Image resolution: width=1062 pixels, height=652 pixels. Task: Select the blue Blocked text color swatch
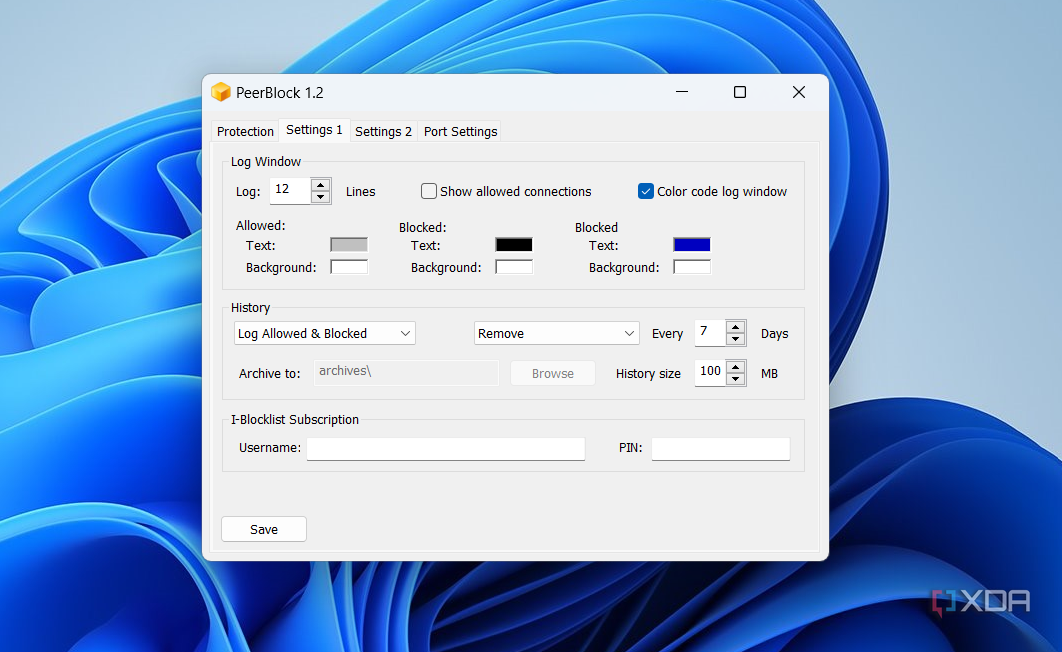[x=692, y=245]
